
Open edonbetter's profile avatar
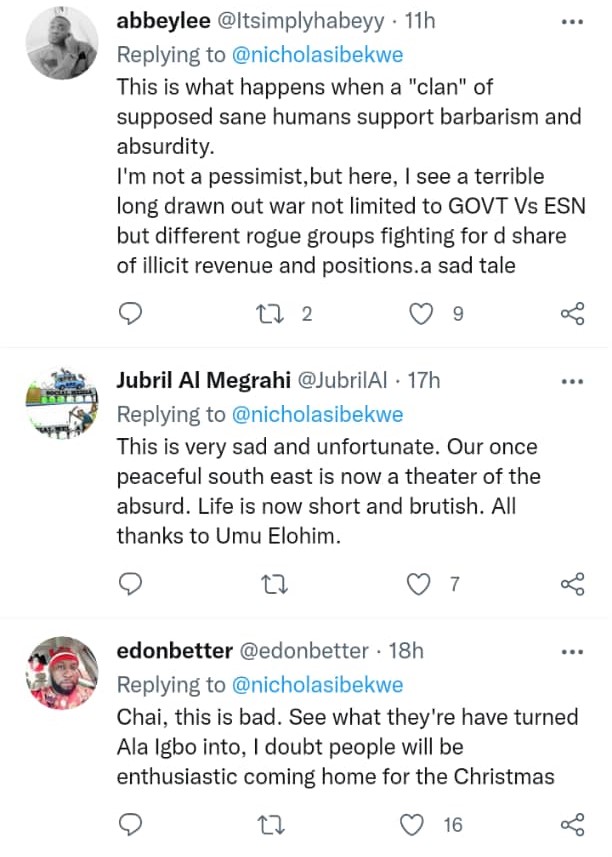pyautogui.click(x=61, y=675)
